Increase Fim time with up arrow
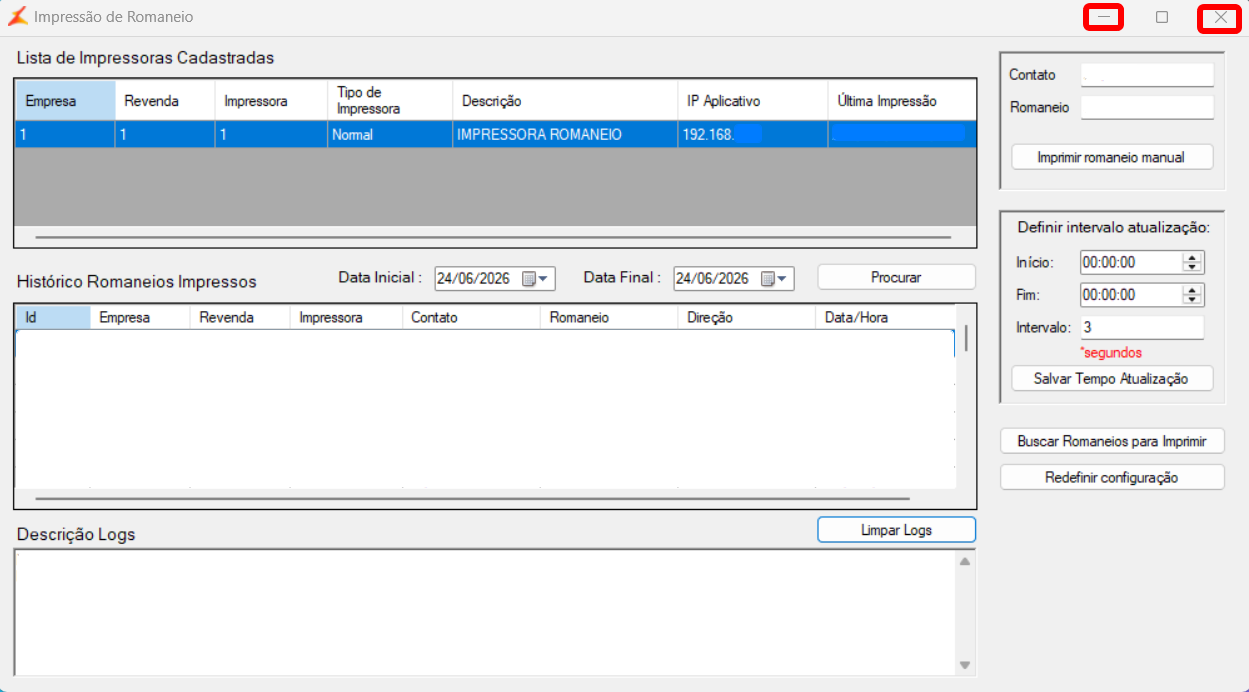This screenshot has height=692, width=1249. [x=1192, y=290]
